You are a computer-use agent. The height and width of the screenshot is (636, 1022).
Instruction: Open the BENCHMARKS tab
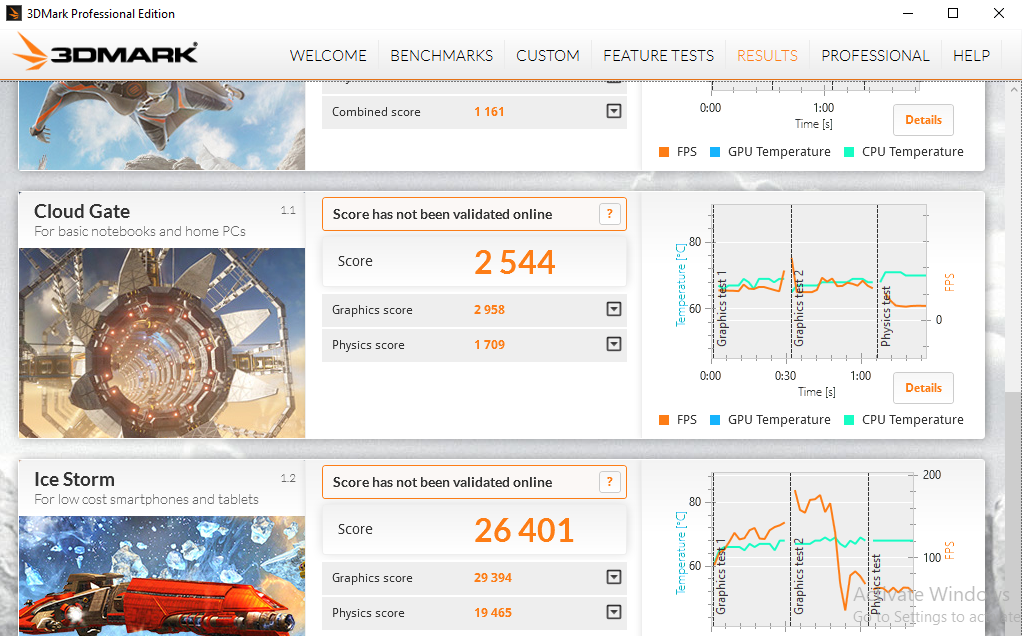click(441, 56)
